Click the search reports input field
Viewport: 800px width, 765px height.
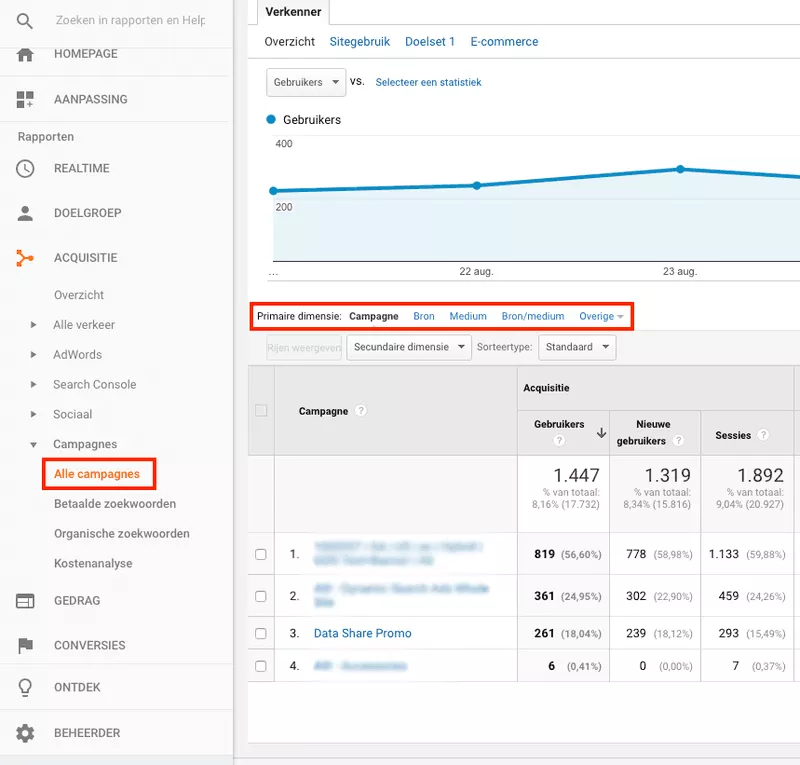point(130,20)
